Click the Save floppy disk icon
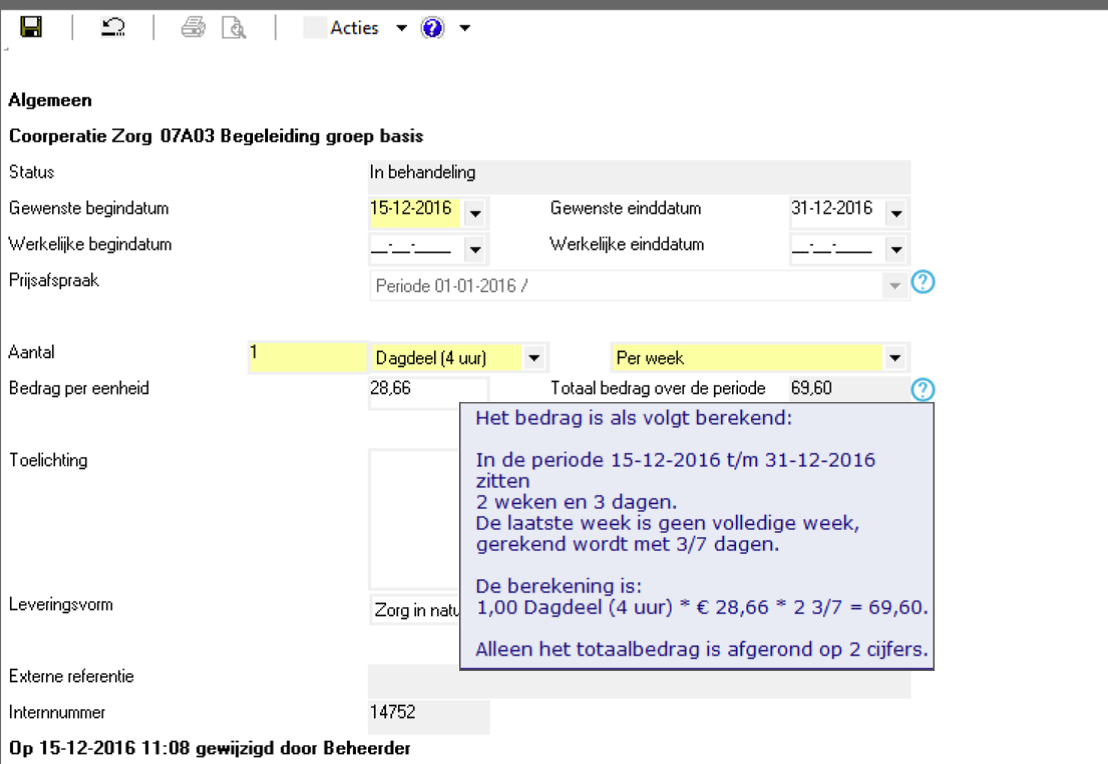Image resolution: width=1108 pixels, height=764 pixels. [x=31, y=28]
